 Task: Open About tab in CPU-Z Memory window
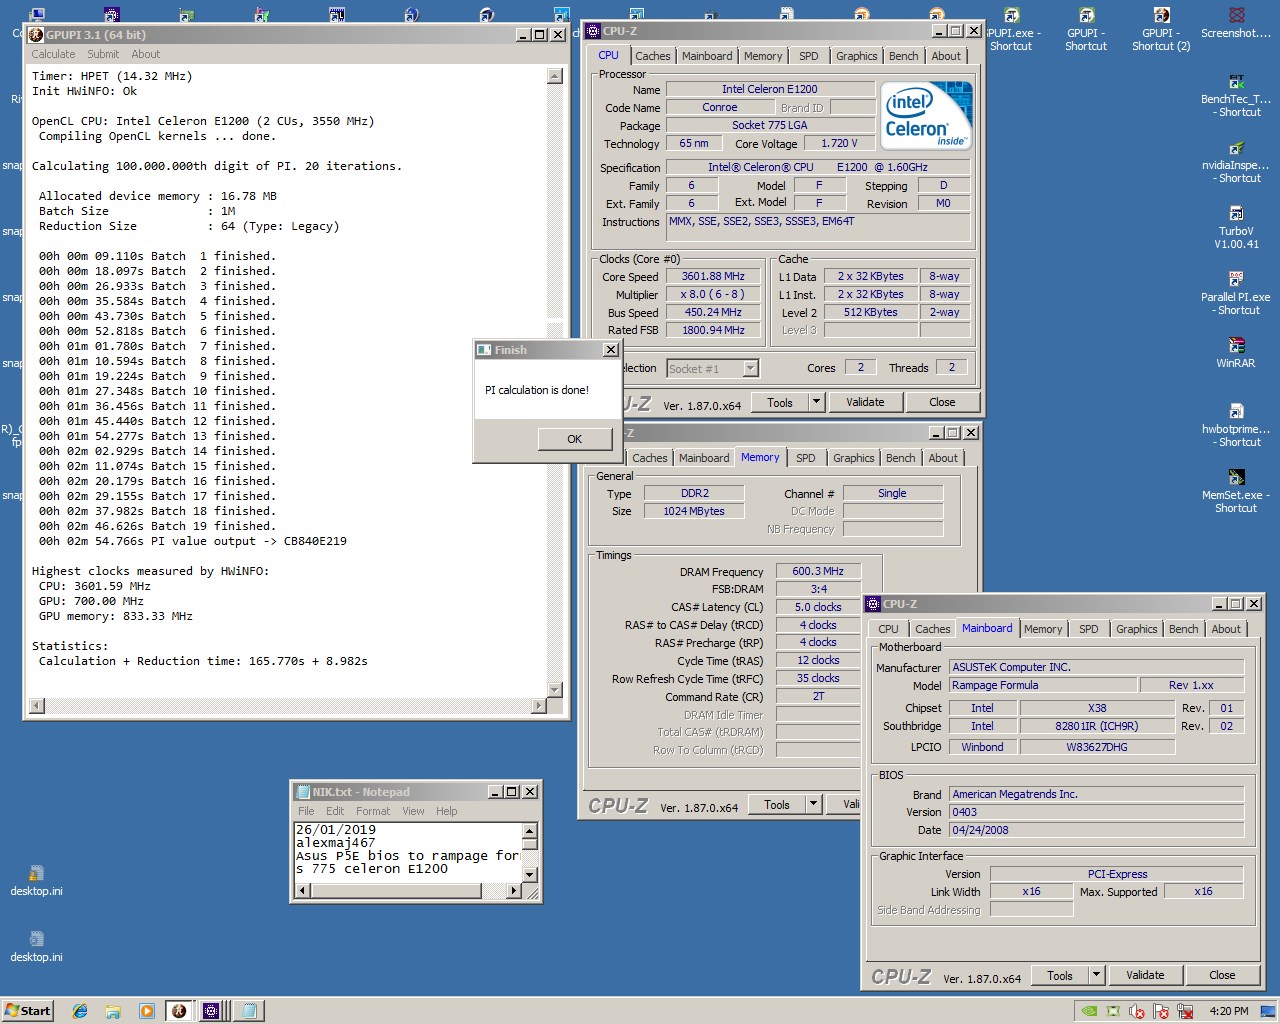coord(943,458)
